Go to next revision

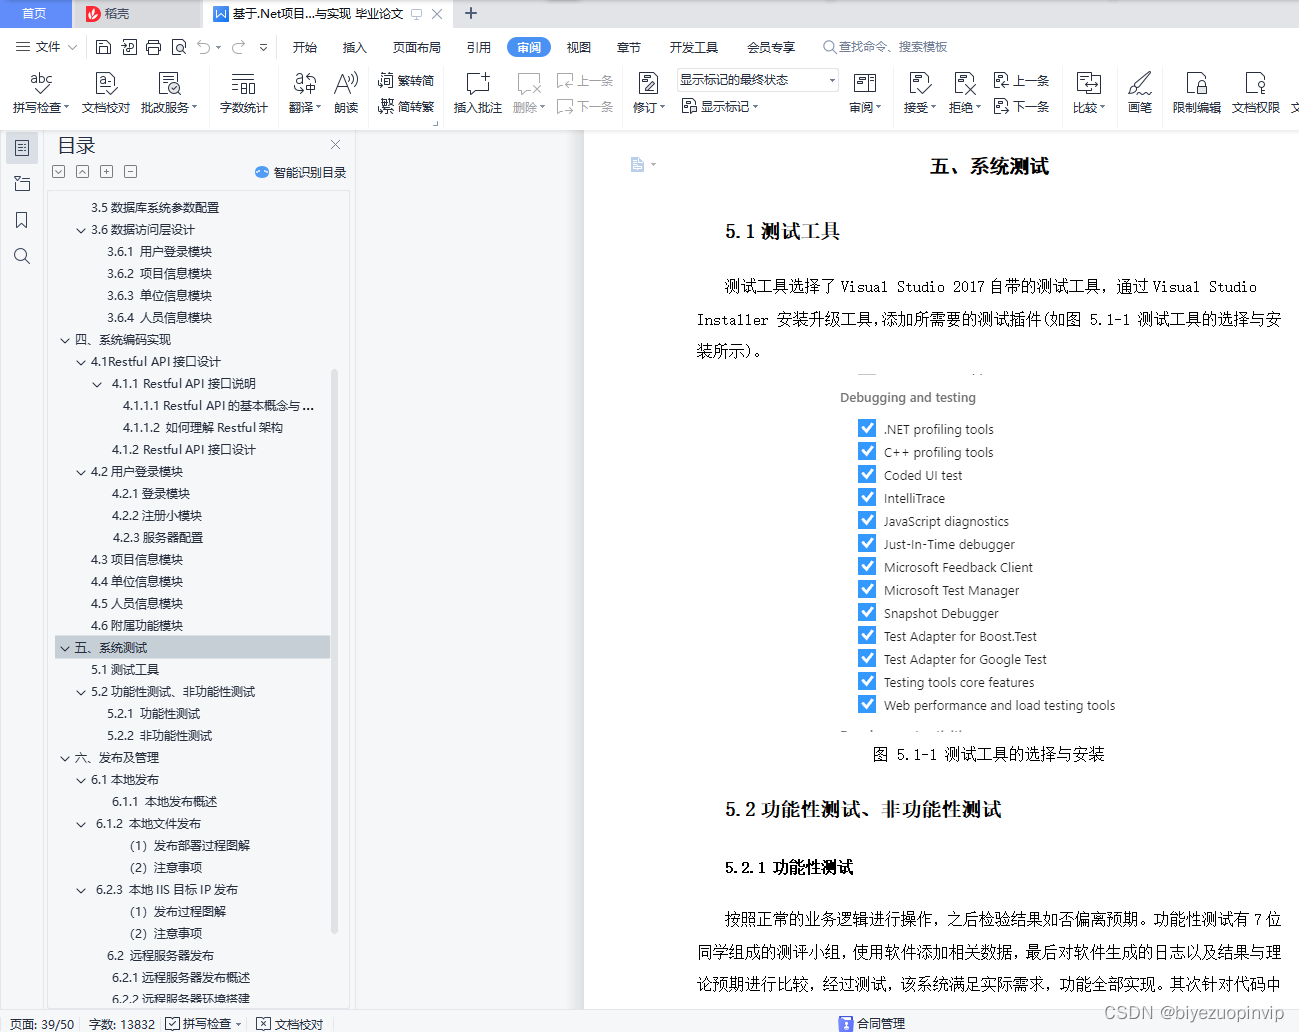click(x=1021, y=106)
